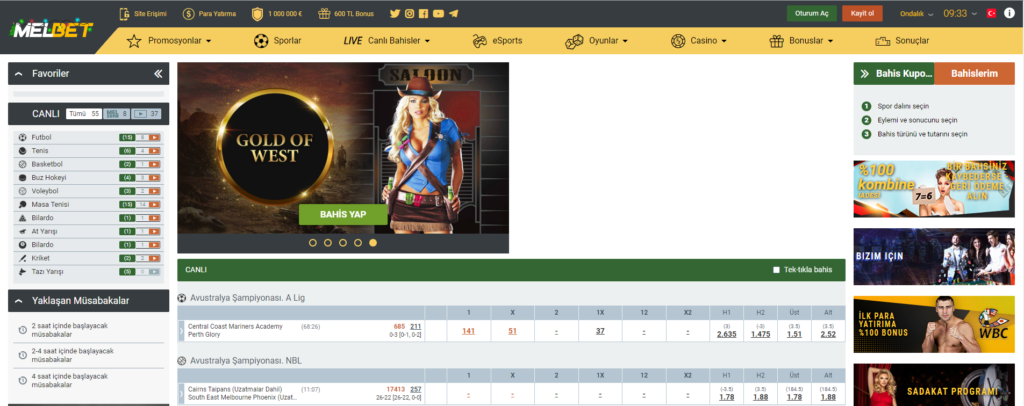The image size is (1024, 406).
Task: Open the Instagram social icon
Action: pos(410,14)
